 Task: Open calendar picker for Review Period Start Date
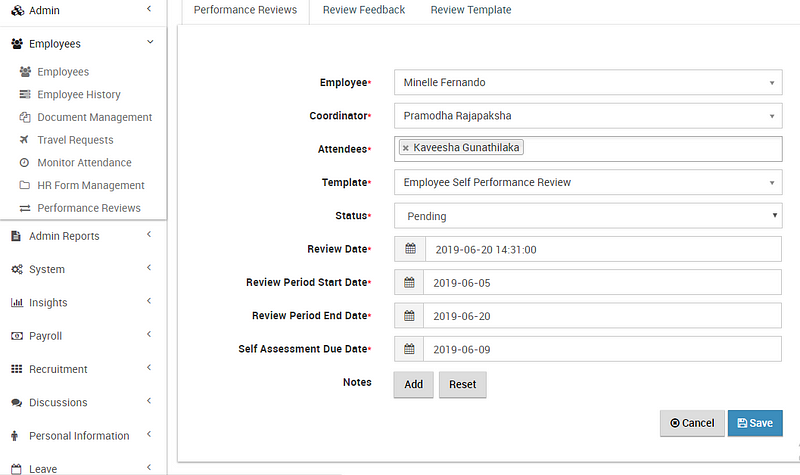409,282
